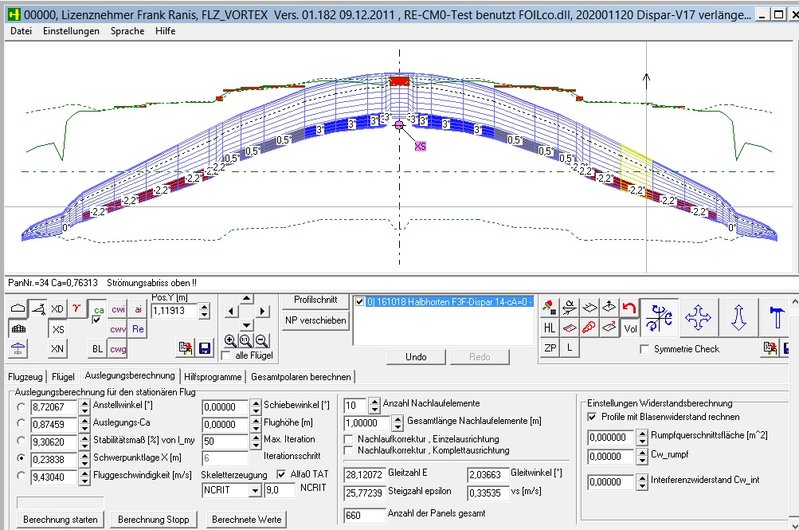Uncheck Profile mit Blasenwiderstand rechnen
The height and width of the screenshot is (530, 799).
click(592, 415)
